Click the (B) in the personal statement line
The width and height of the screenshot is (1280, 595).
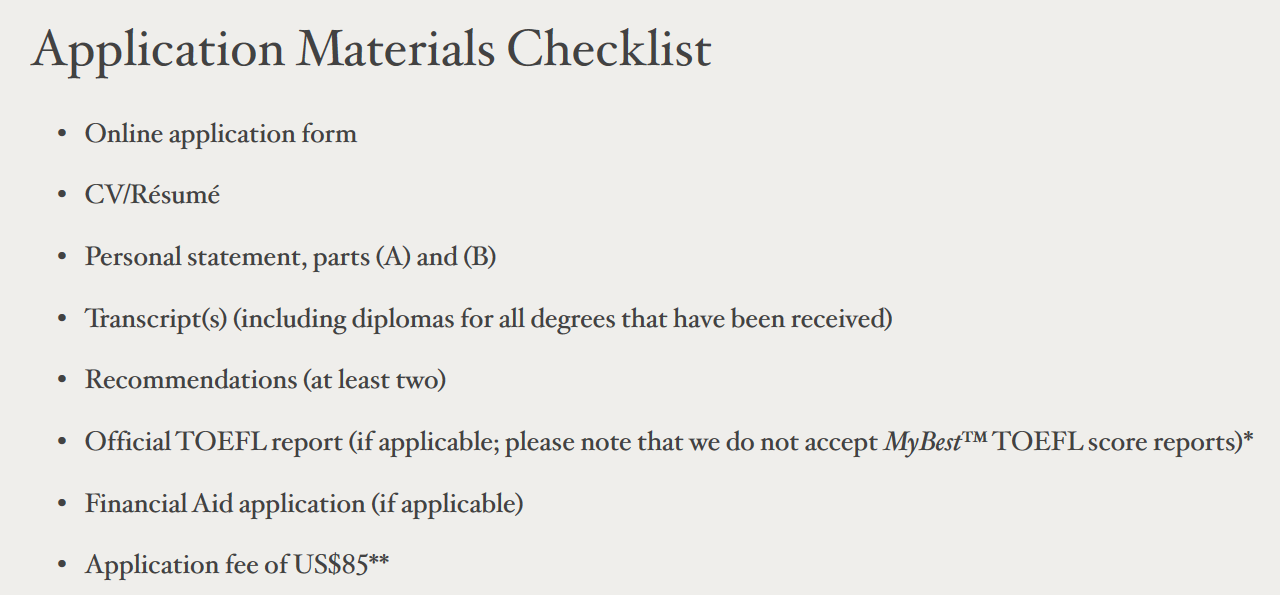[x=479, y=257]
